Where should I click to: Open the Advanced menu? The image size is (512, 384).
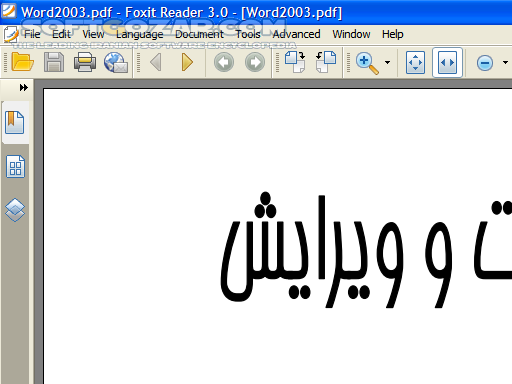pyautogui.click(x=296, y=34)
